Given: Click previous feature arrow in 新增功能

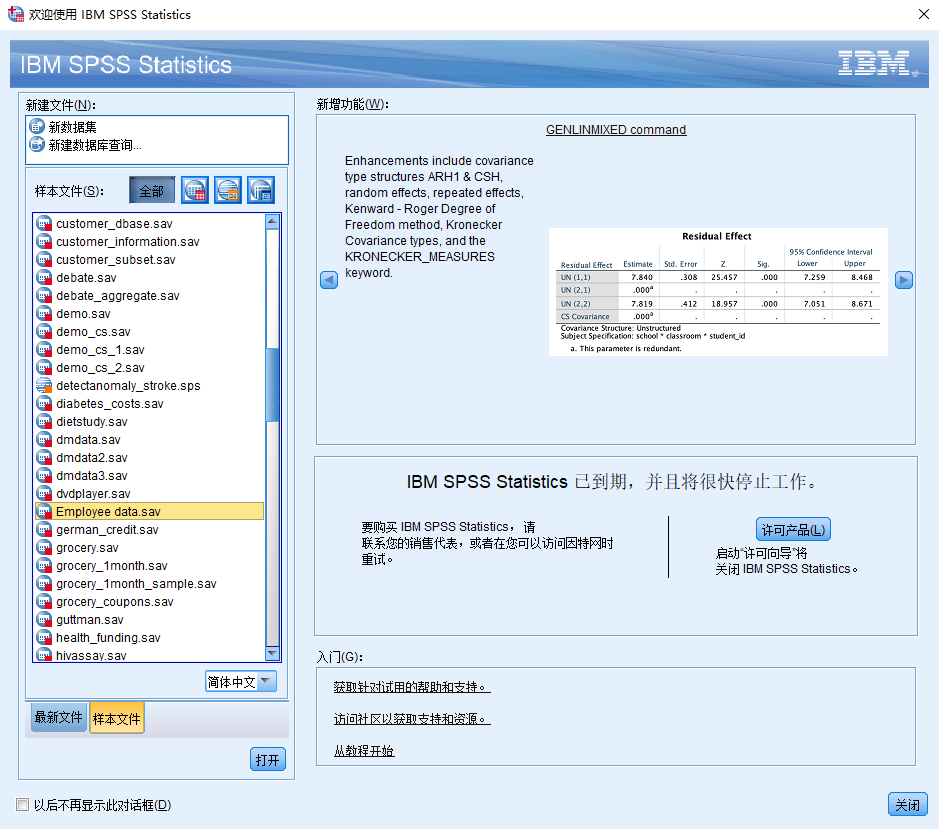Looking at the screenshot, I should coord(329,280).
